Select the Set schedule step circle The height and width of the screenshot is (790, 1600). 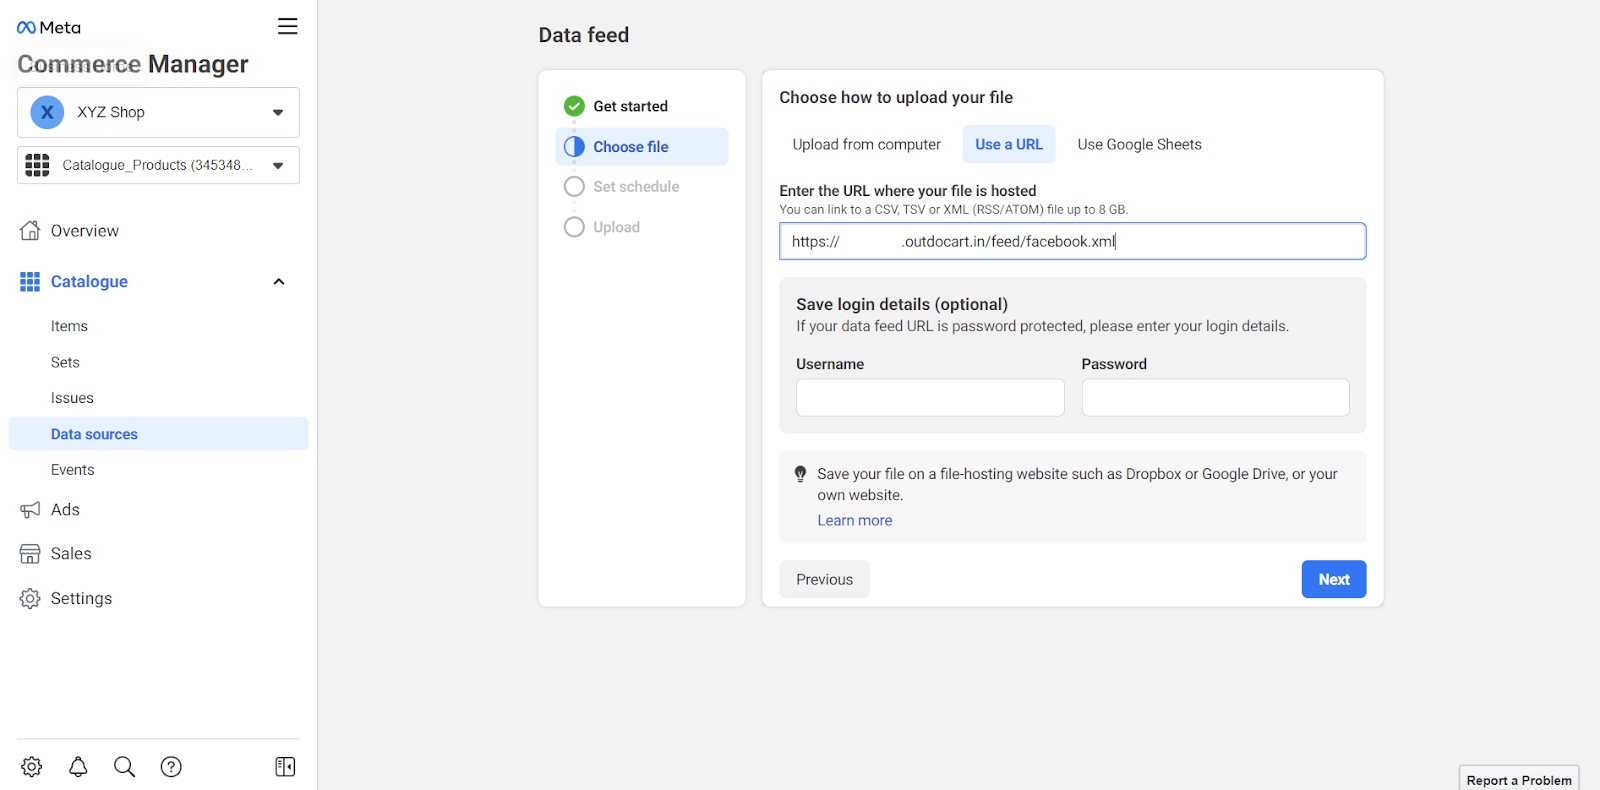pos(574,187)
